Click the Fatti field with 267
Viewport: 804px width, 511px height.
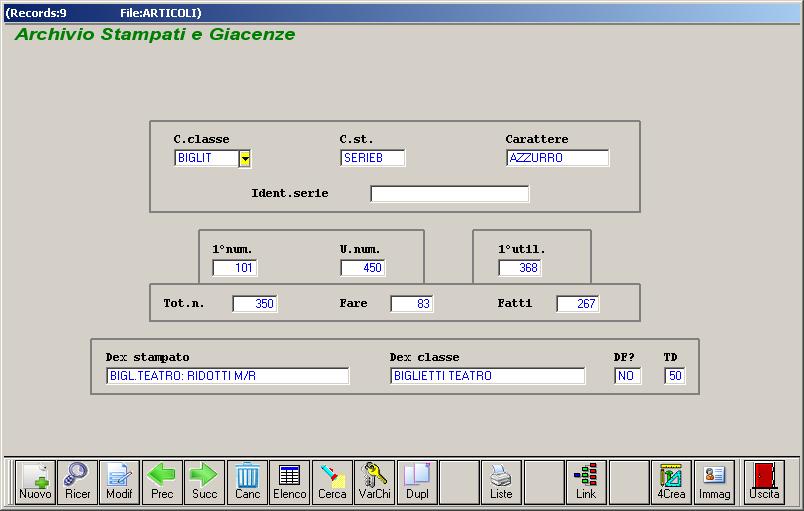point(578,303)
